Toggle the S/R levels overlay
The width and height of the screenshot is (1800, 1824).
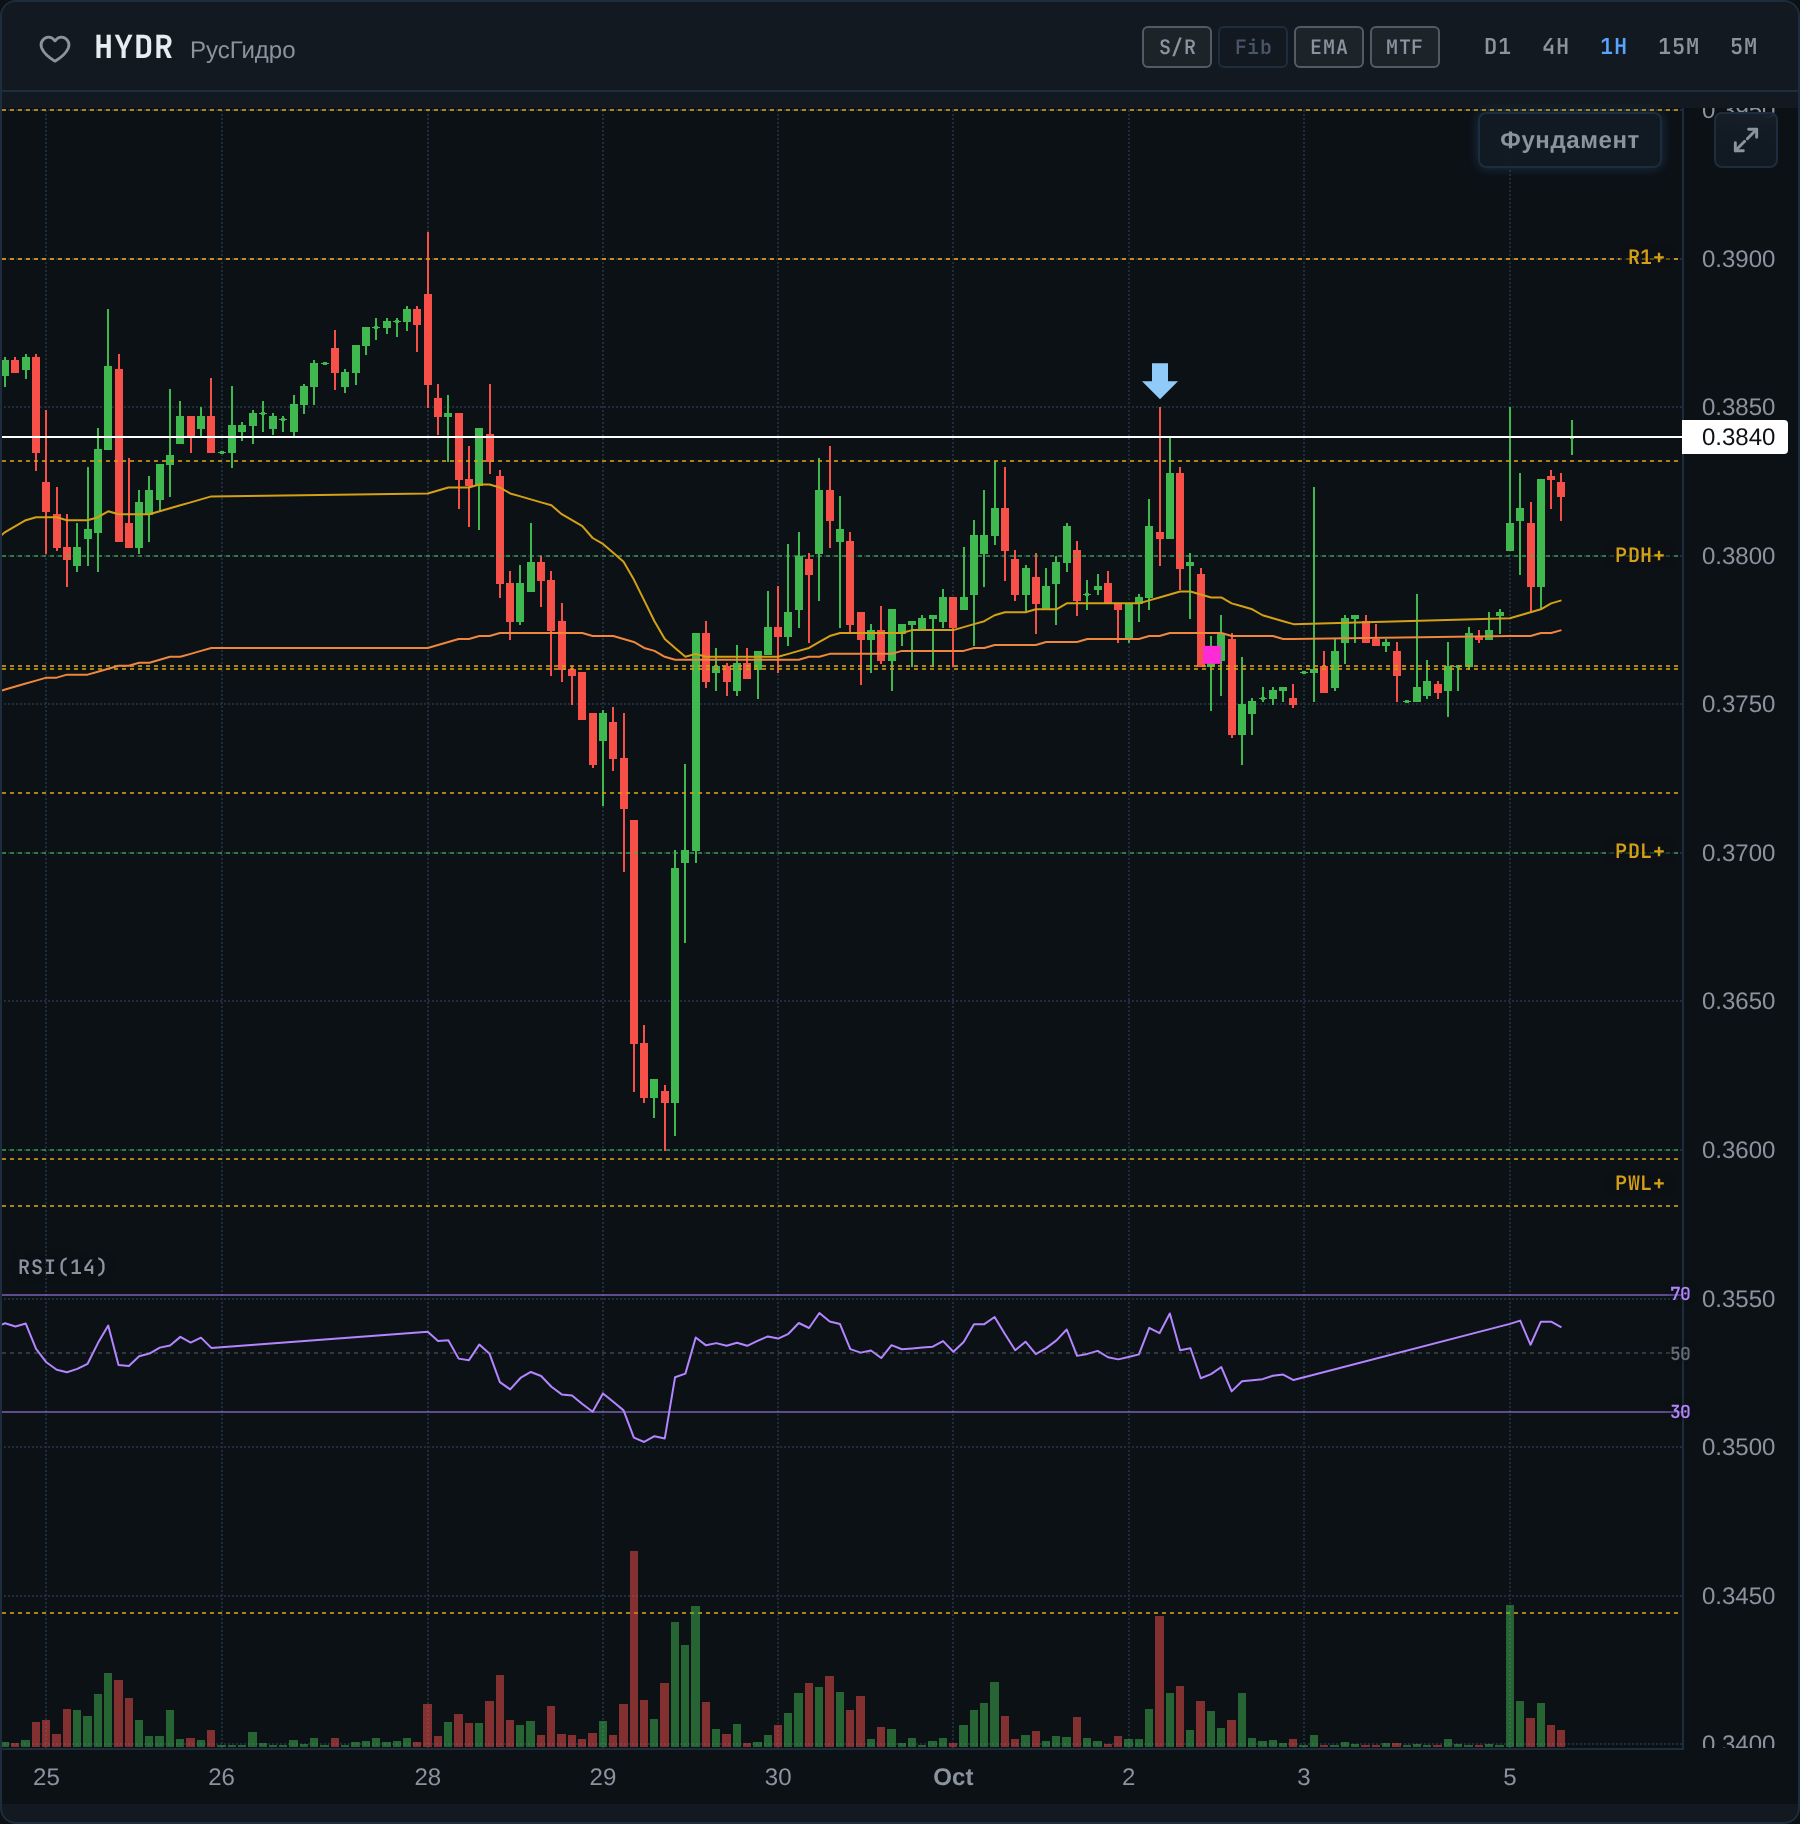(1177, 47)
